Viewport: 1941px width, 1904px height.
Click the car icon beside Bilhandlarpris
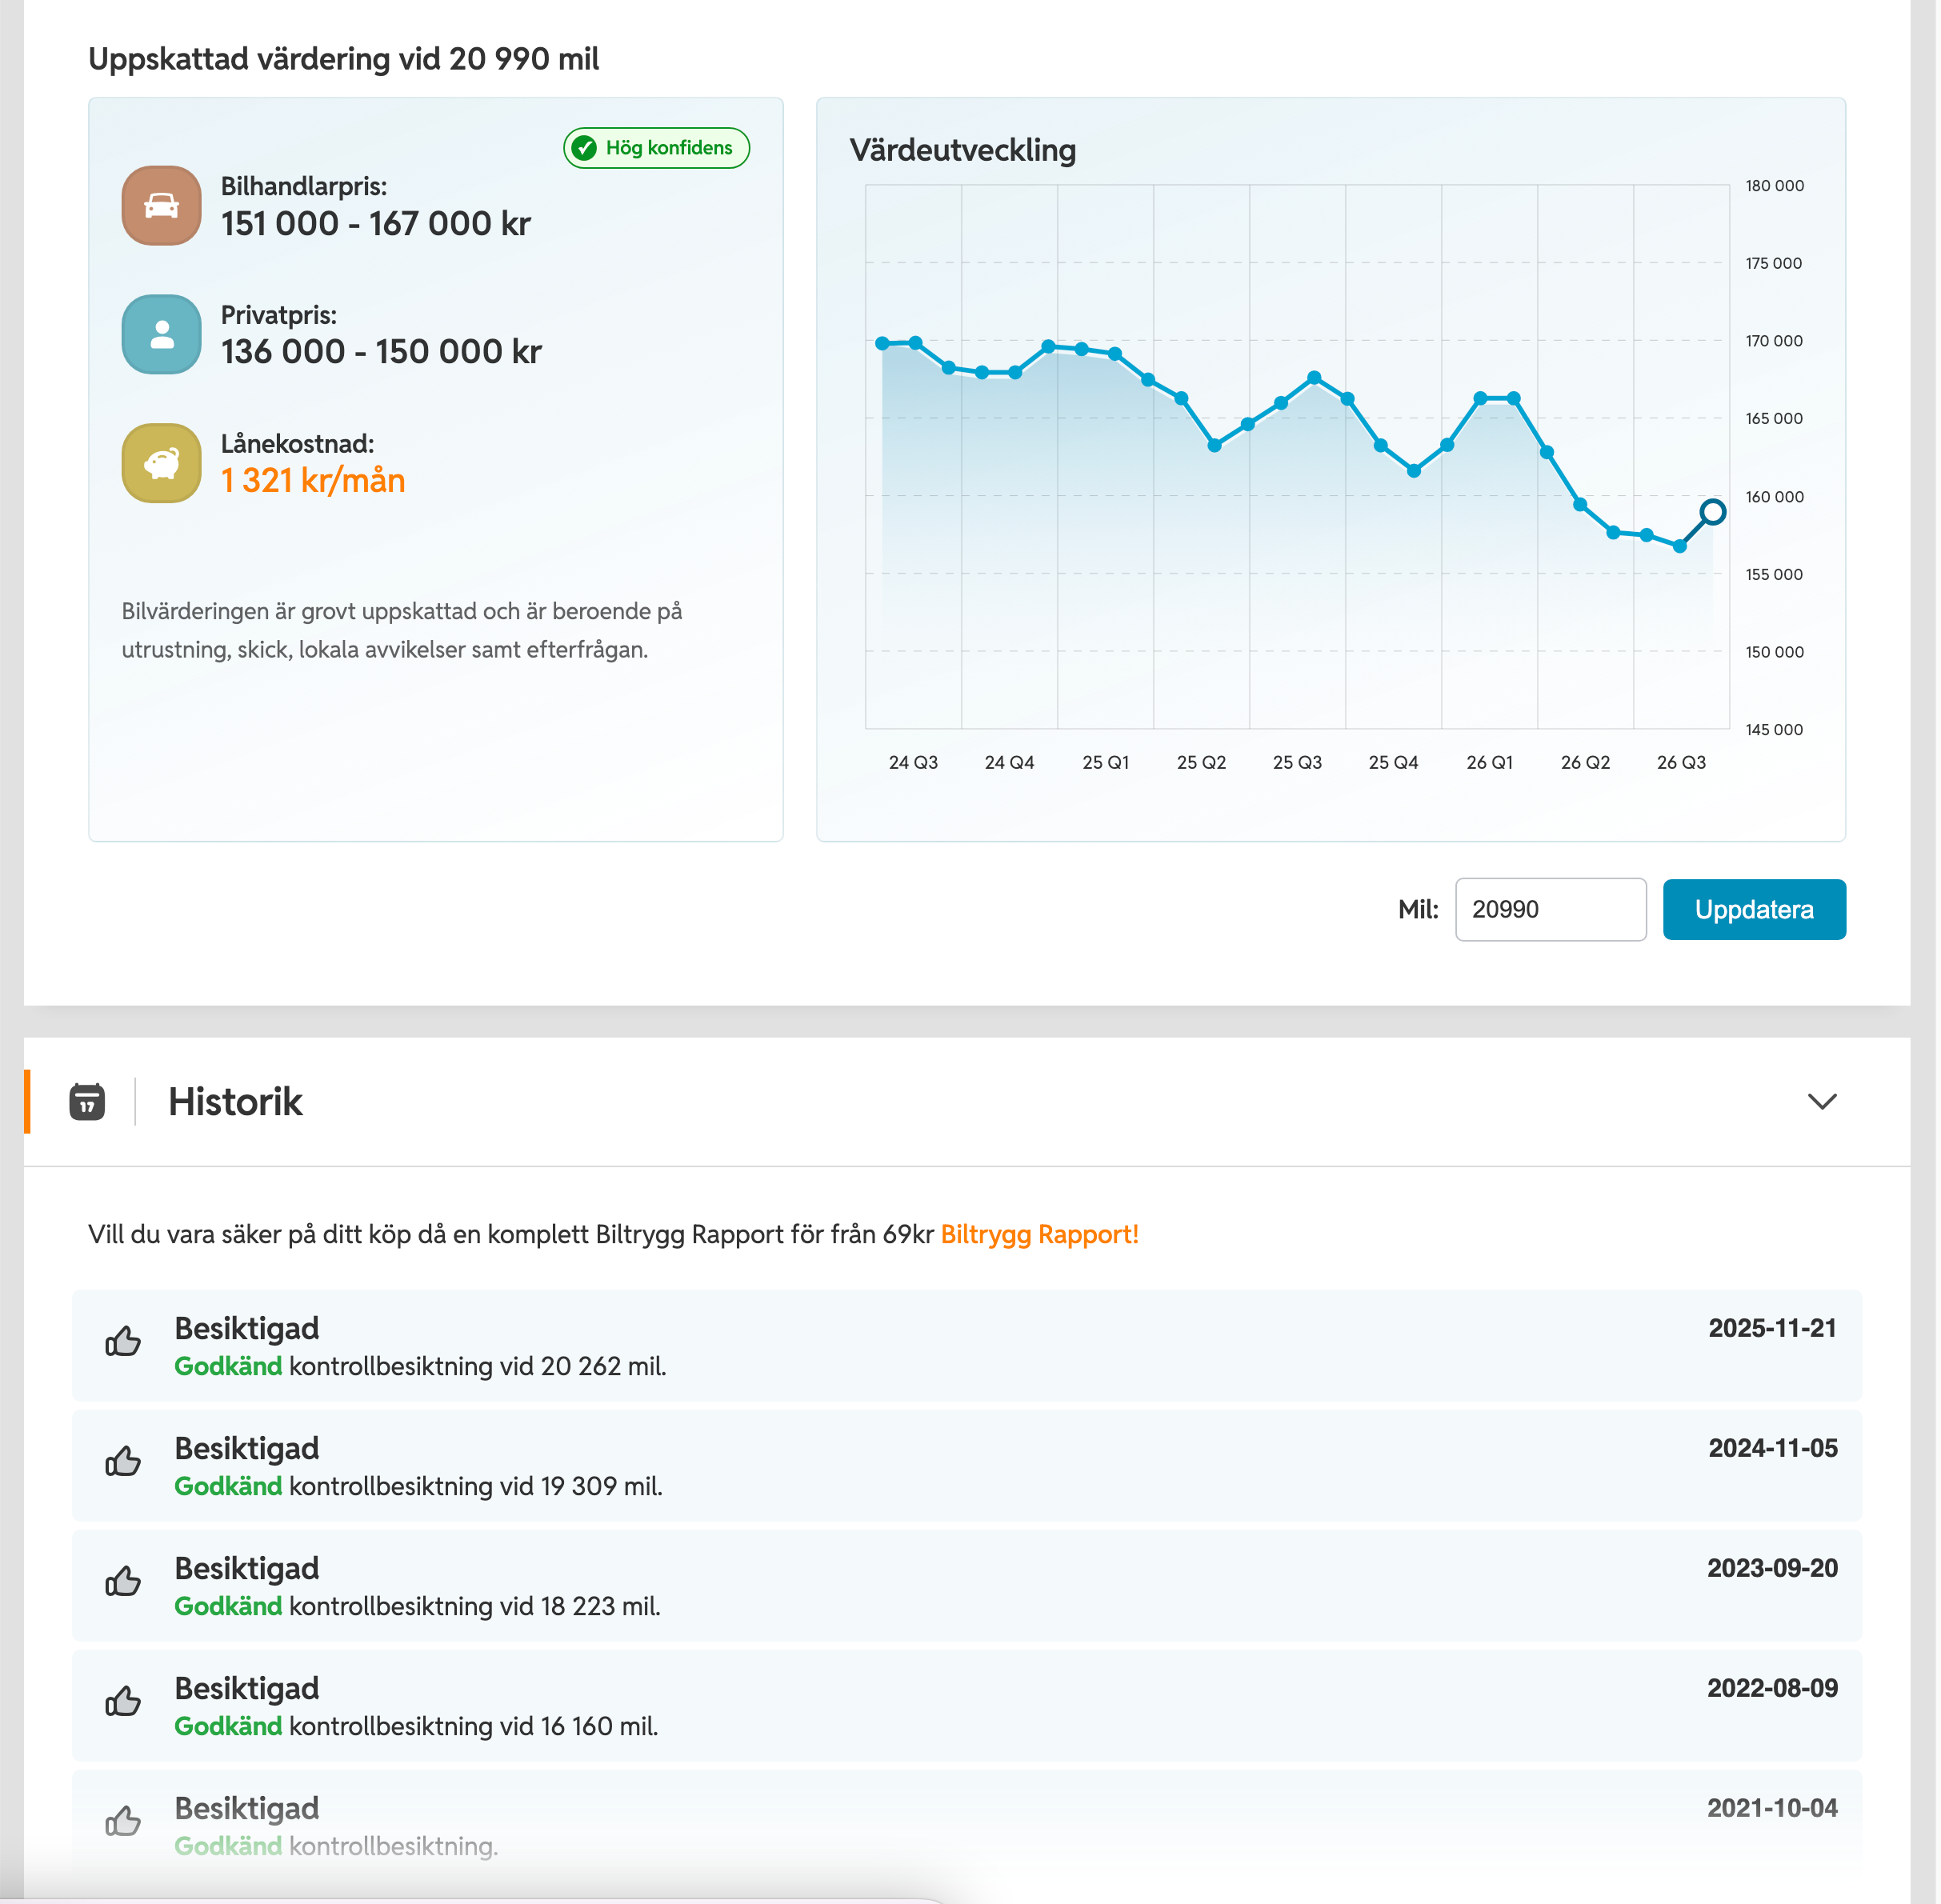click(x=161, y=205)
